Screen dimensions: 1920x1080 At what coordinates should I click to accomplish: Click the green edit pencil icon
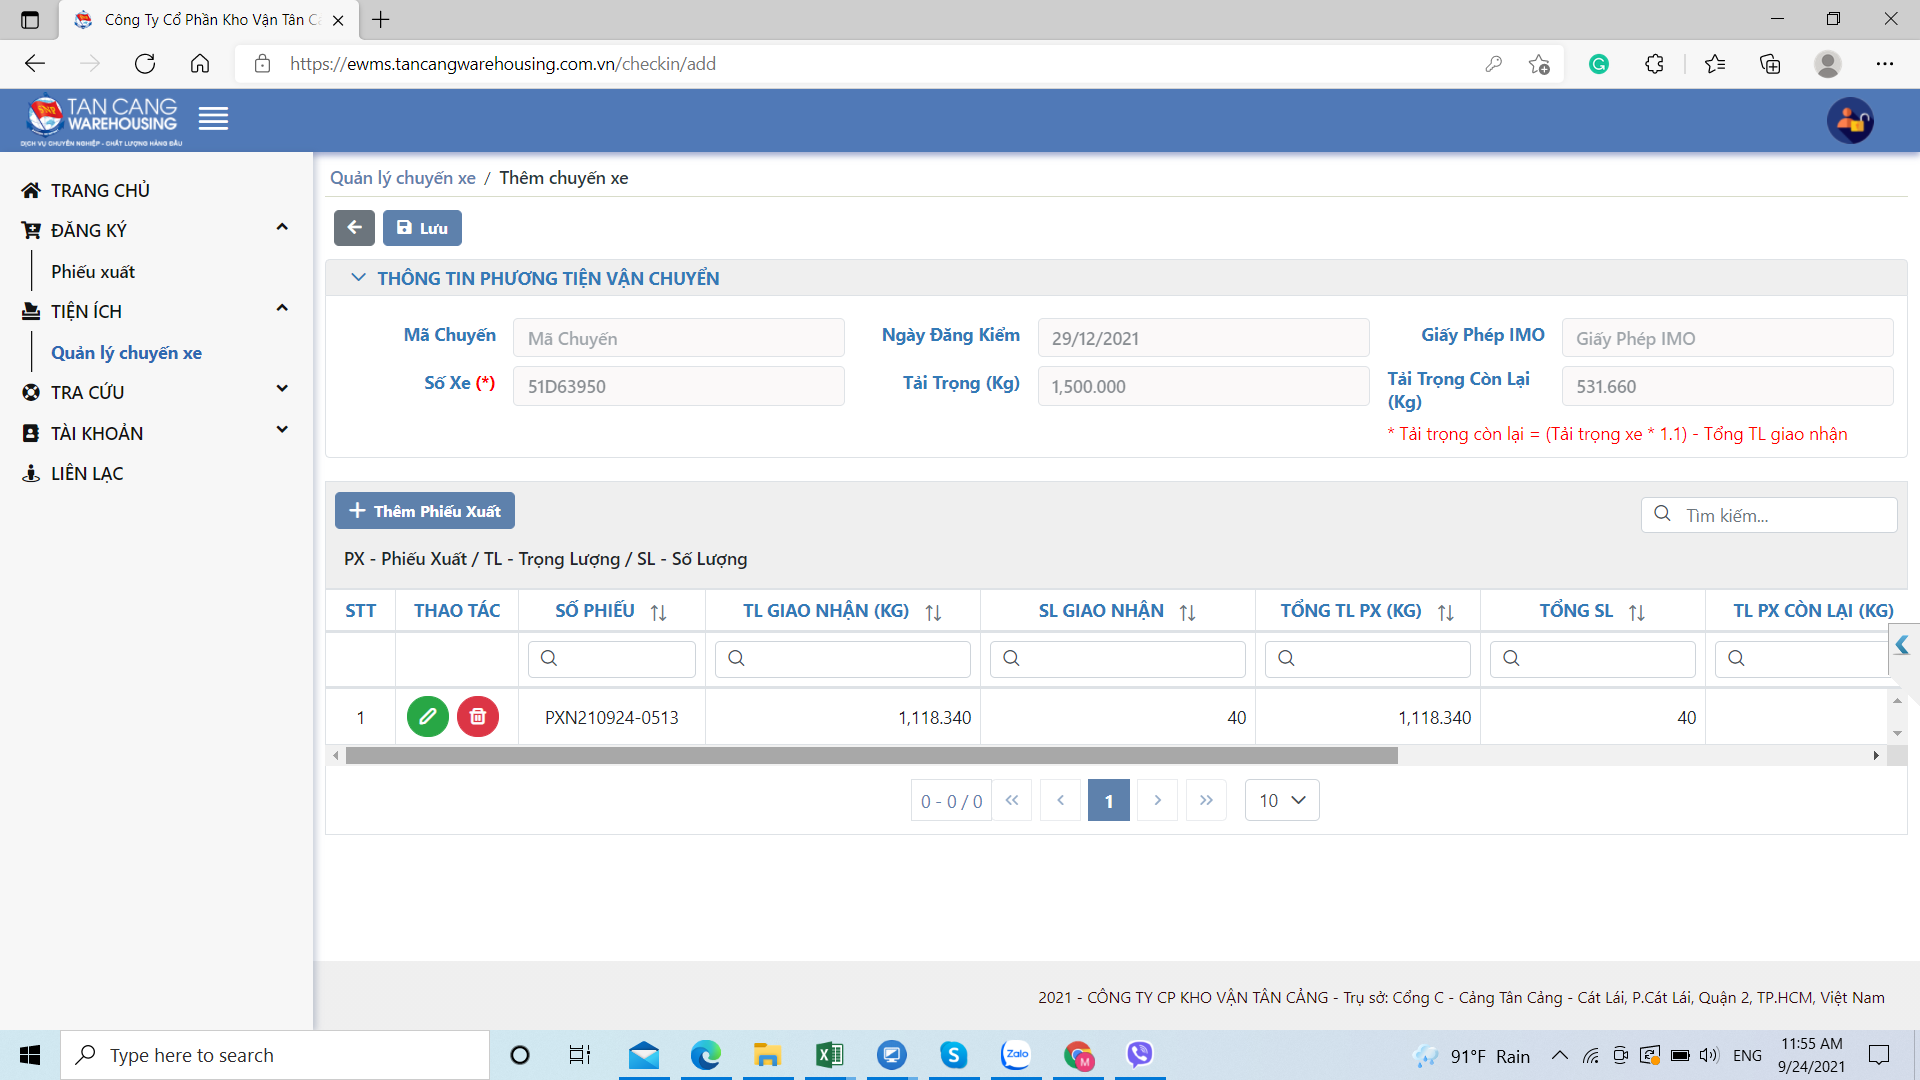(427, 716)
